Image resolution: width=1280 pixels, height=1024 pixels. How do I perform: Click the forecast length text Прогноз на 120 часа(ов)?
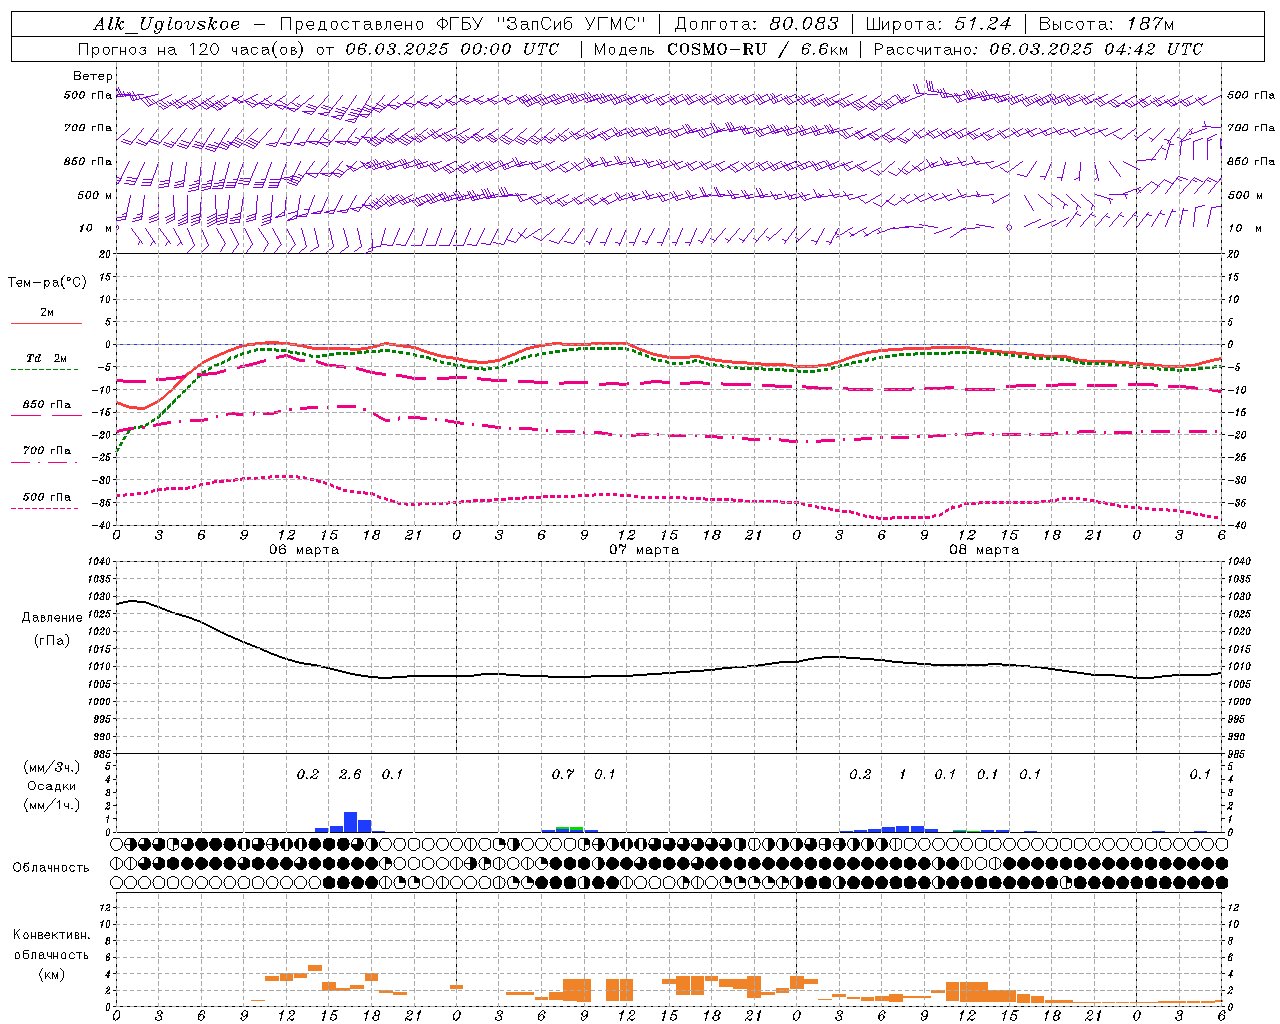pyautogui.click(x=193, y=49)
